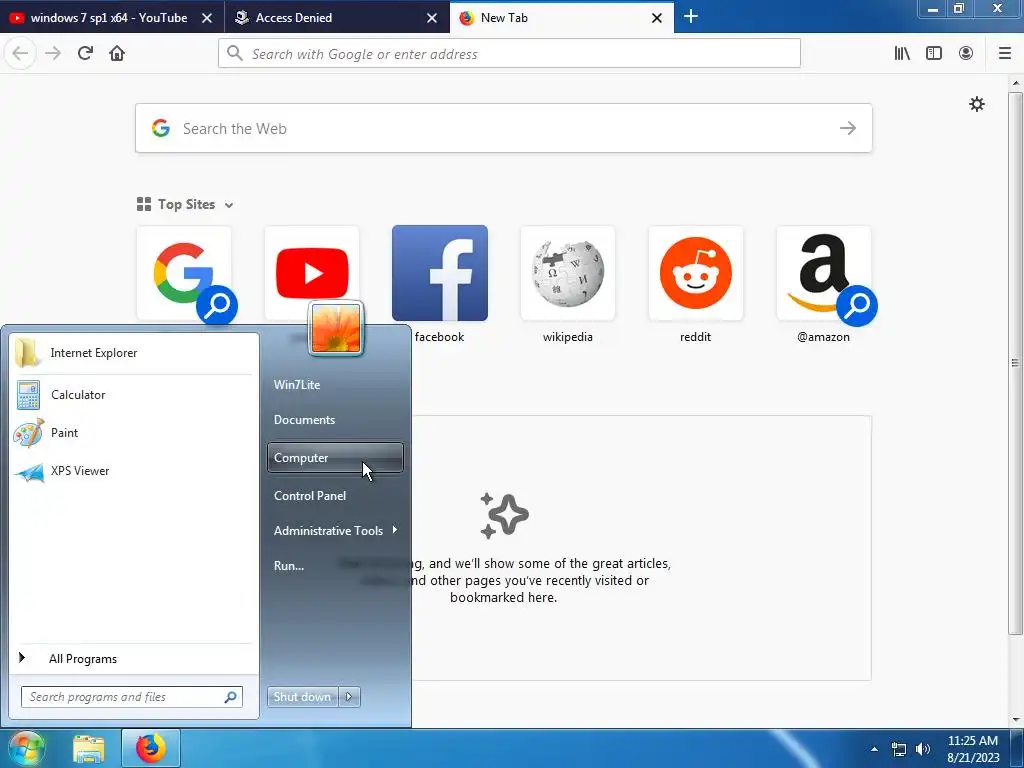This screenshot has width=1024, height=768.
Task: Open the Firefox account icon
Action: pyautogui.click(x=966, y=54)
